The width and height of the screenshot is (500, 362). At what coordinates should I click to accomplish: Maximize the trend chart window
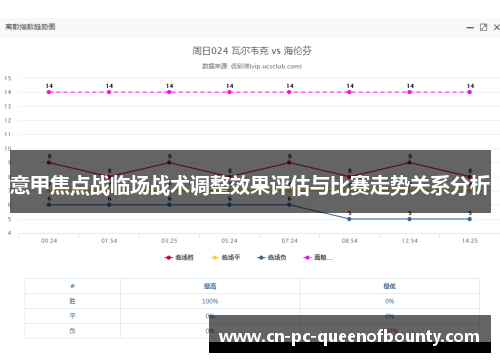click(483, 27)
